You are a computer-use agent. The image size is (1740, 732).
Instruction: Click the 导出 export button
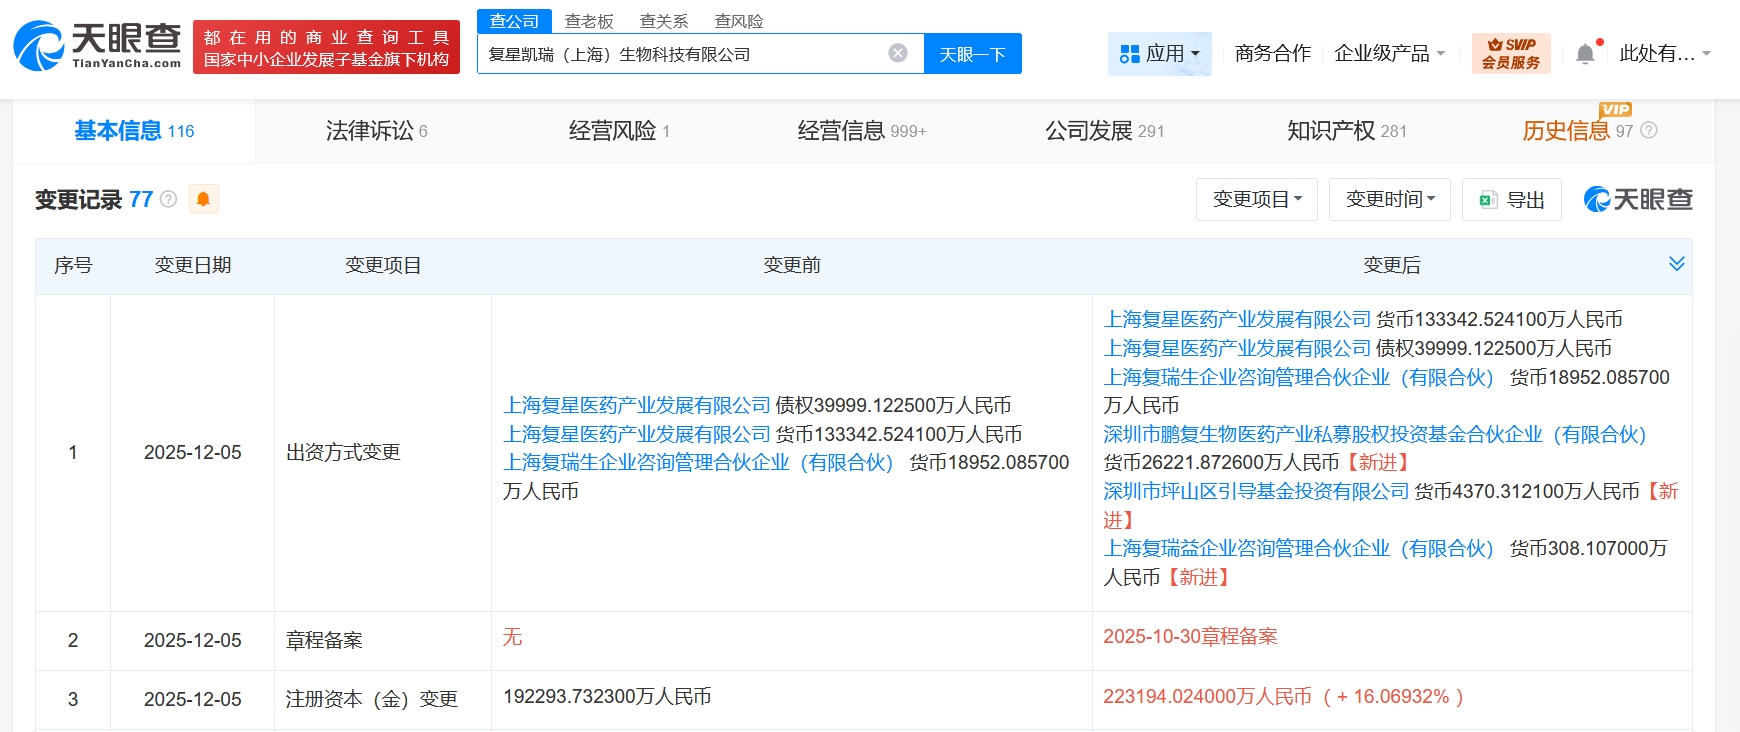pyautogui.click(x=1511, y=200)
